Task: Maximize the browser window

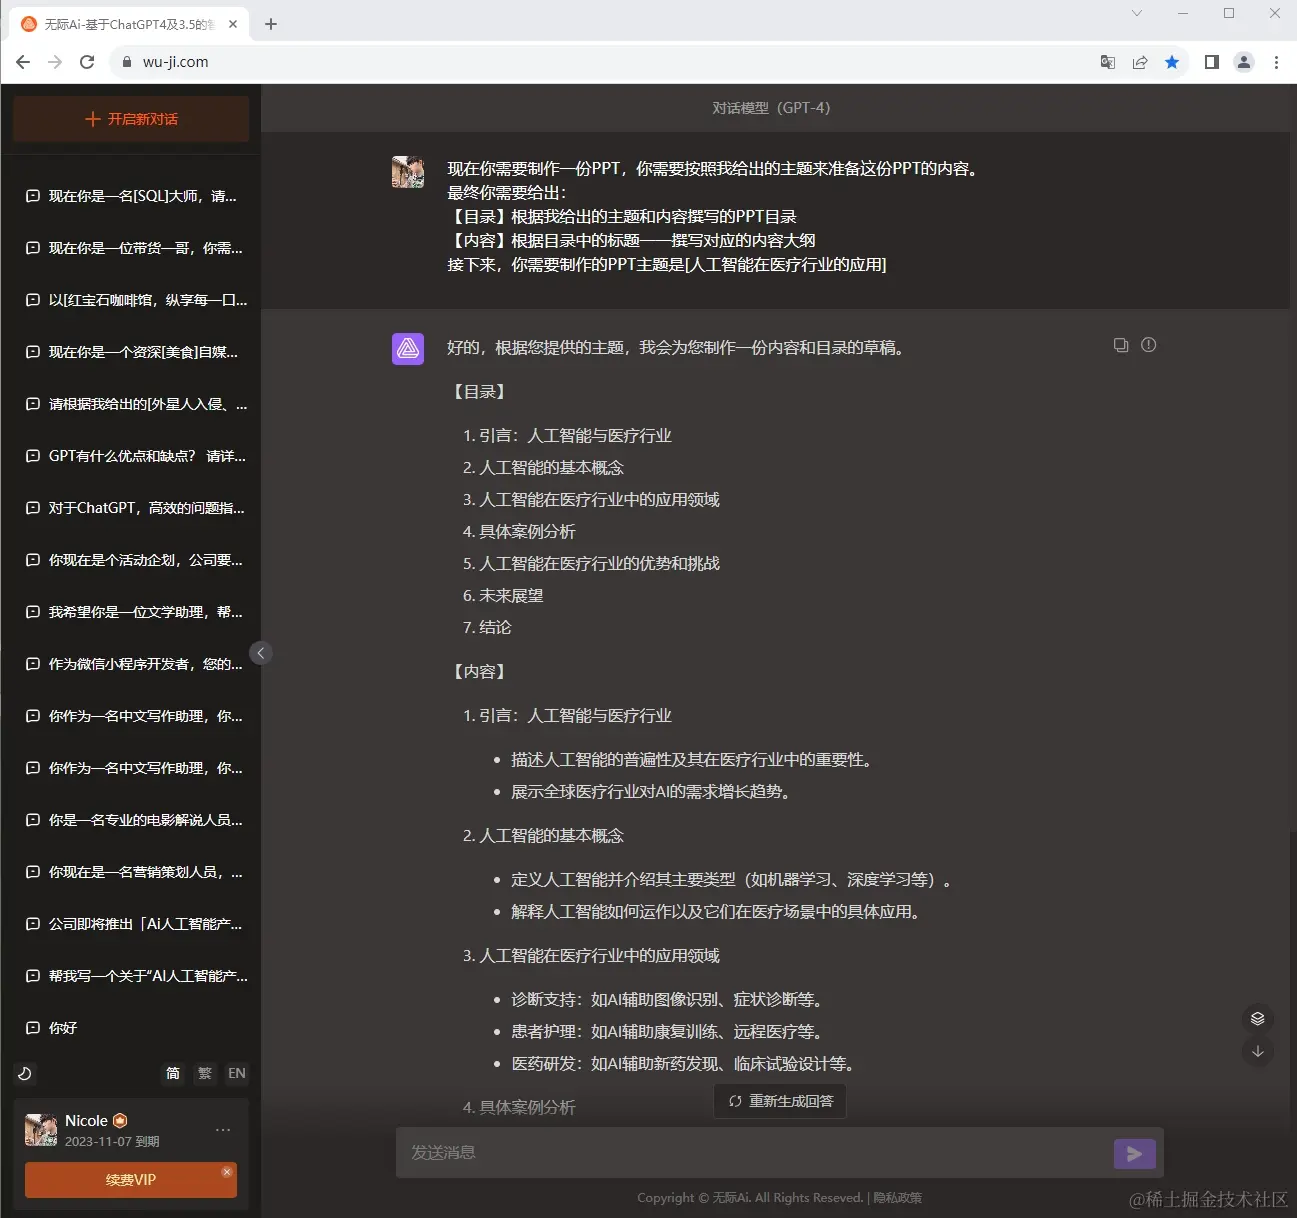Action: click(1229, 13)
